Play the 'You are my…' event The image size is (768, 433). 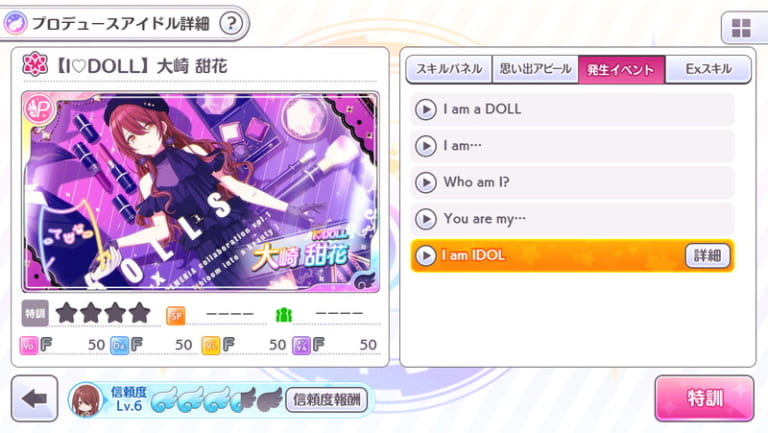pyautogui.click(x=426, y=219)
